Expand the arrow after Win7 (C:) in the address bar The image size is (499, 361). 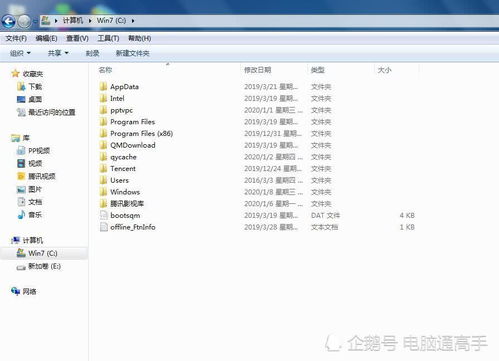pyautogui.click(x=133, y=21)
